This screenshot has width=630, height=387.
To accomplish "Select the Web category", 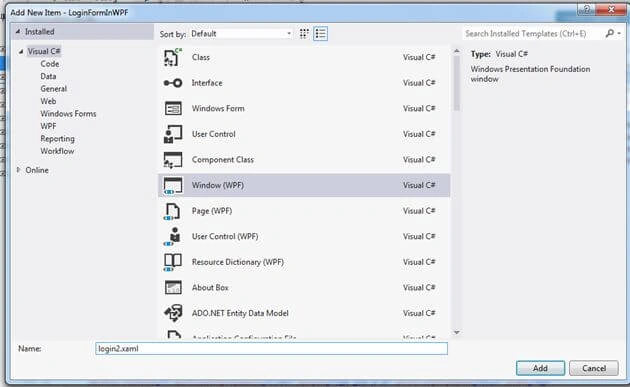I will [48, 101].
